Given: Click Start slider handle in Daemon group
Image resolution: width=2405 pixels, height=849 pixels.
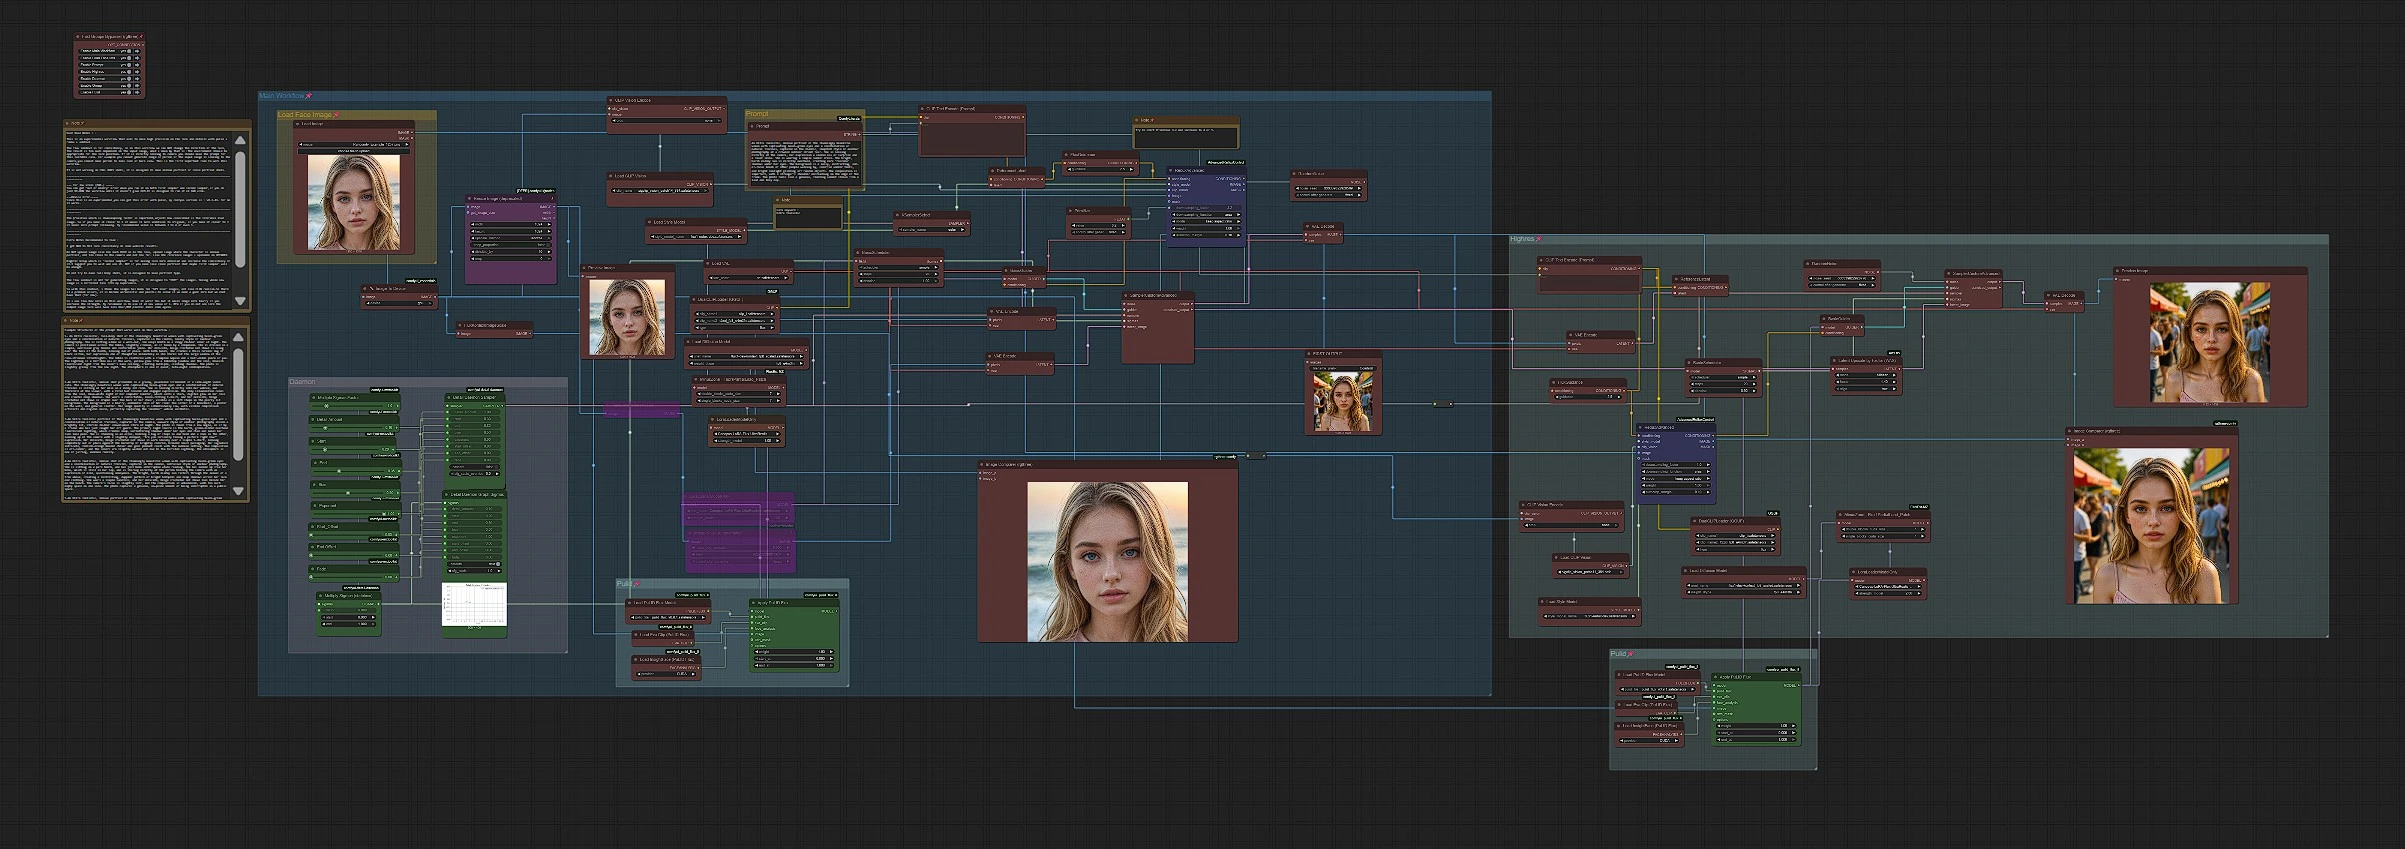Looking at the screenshot, I should pyautogui.click(x=325, y=449).
